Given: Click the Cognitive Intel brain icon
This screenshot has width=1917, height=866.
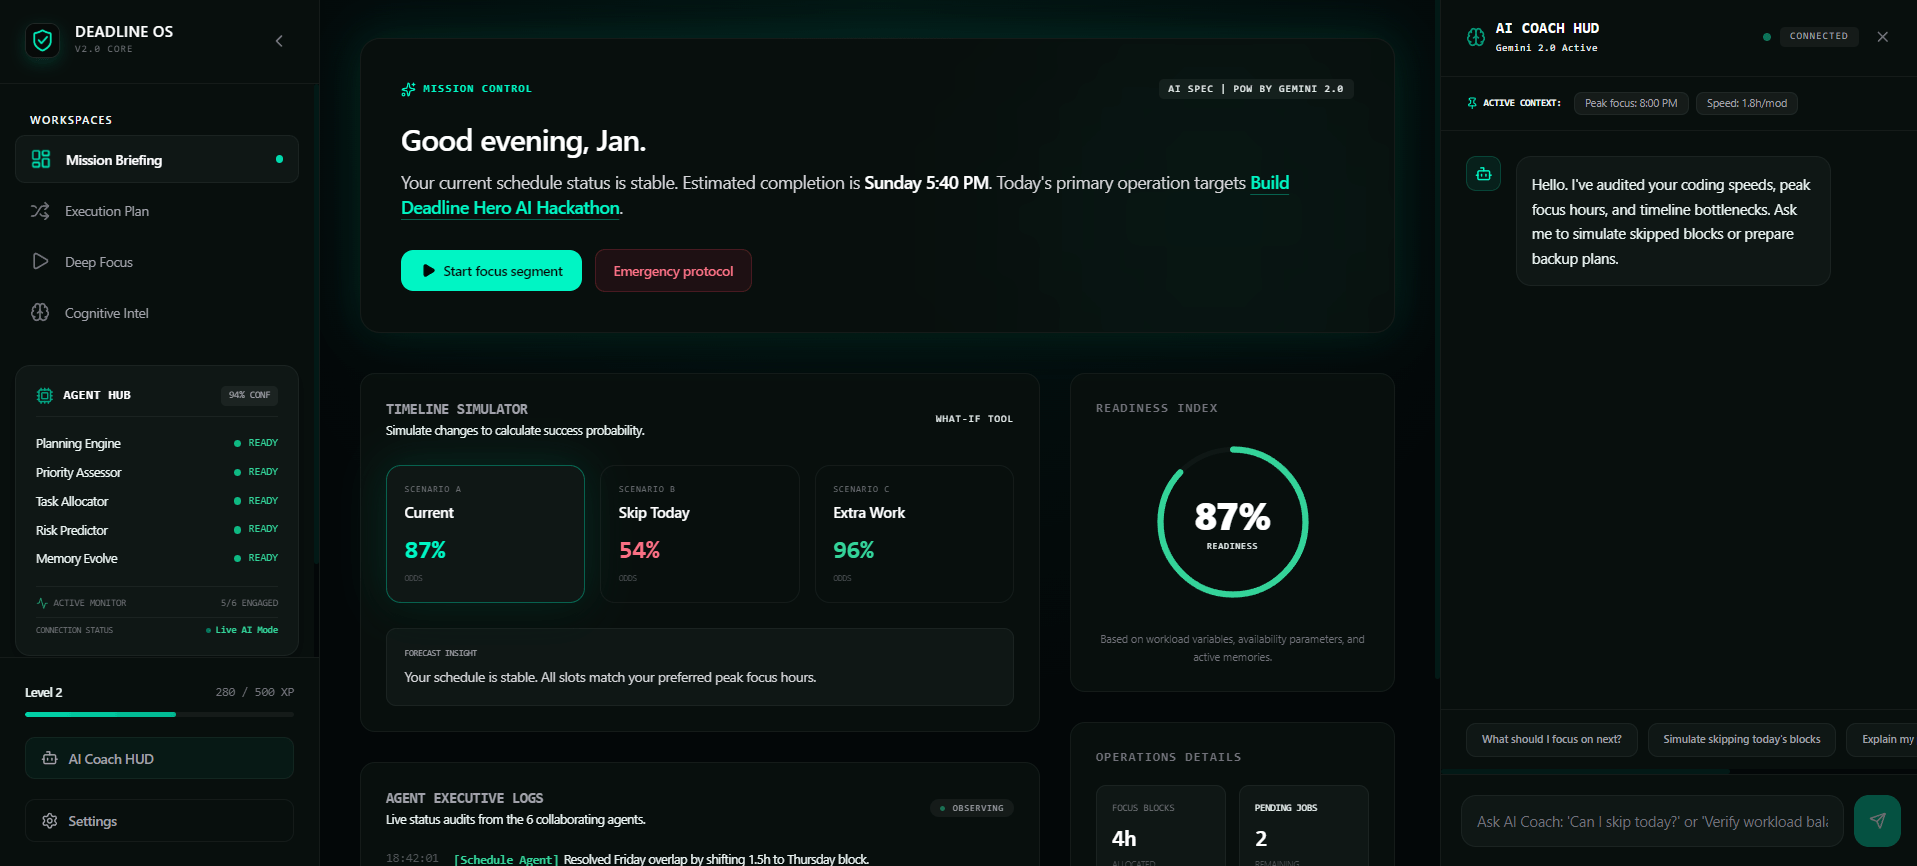Looking at the screenshot, I should [40, 312].
